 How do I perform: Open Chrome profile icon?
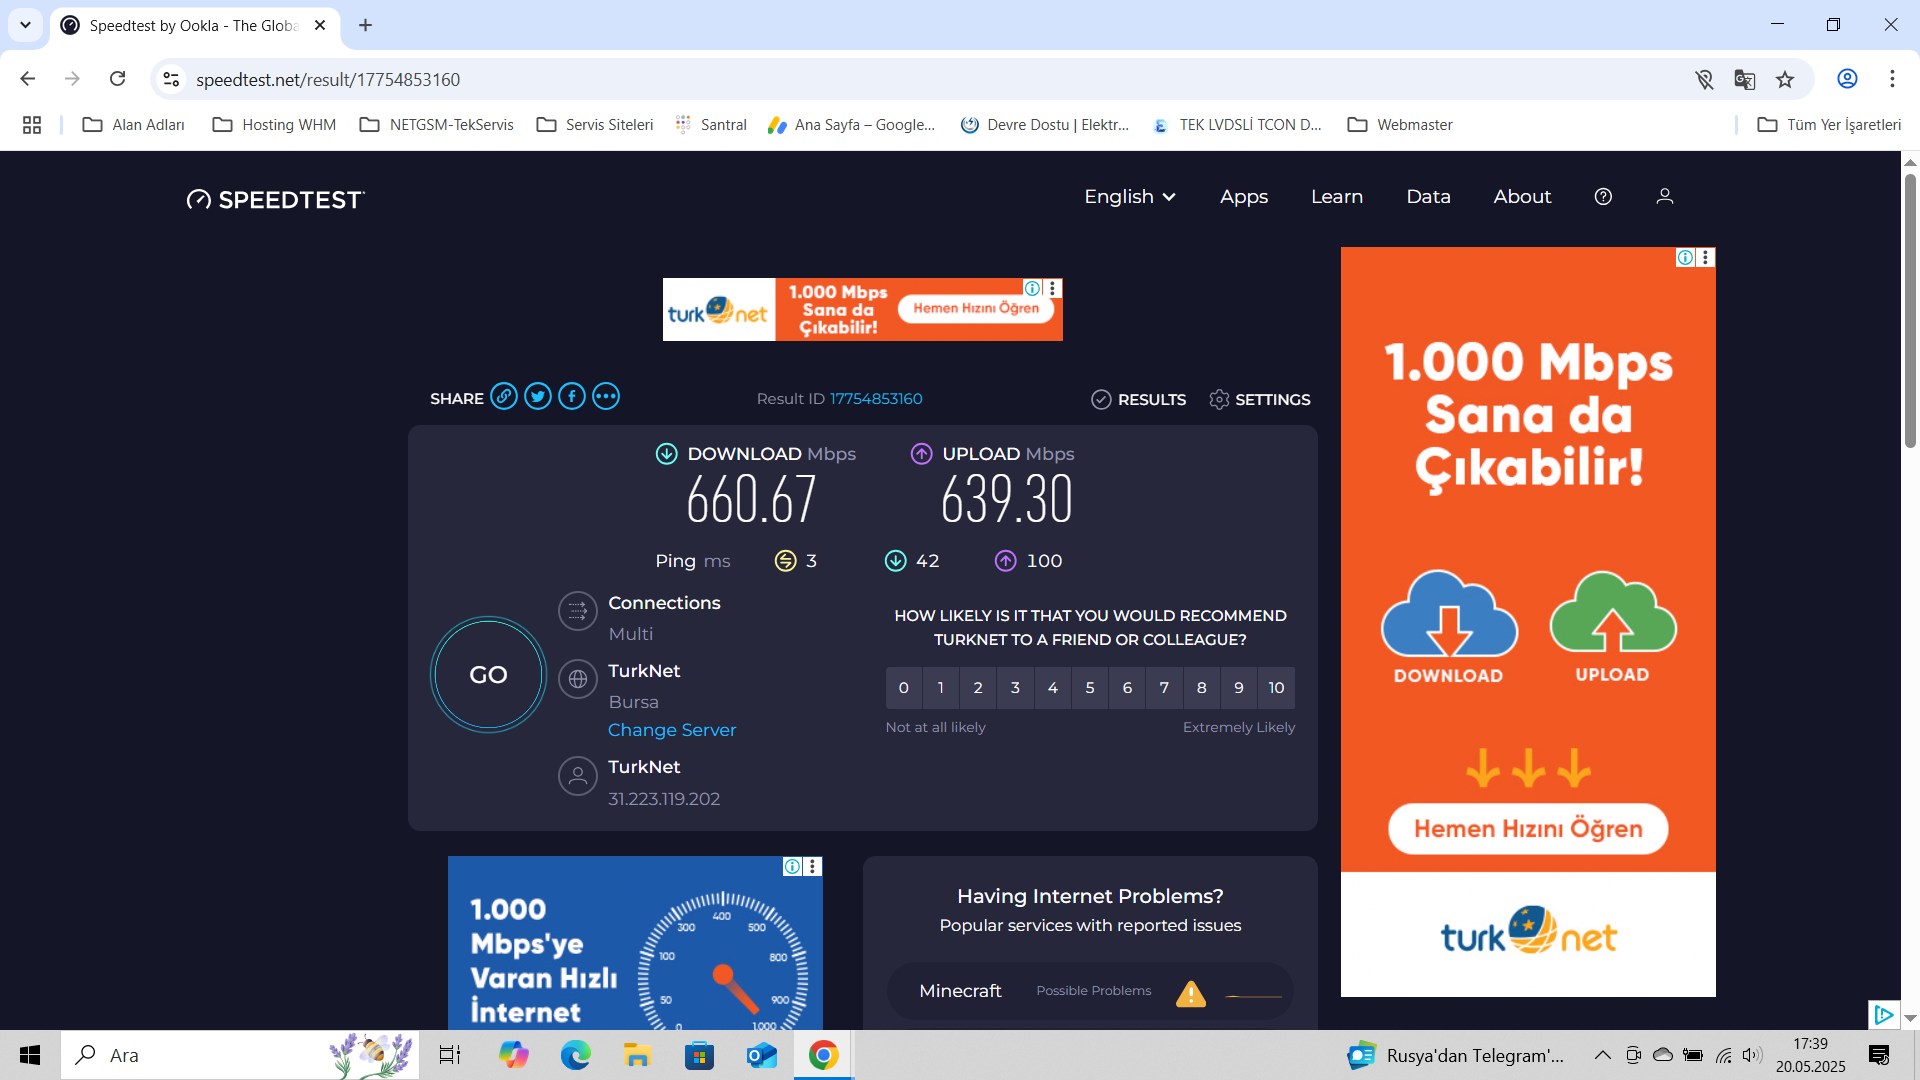click(1848, 79)
